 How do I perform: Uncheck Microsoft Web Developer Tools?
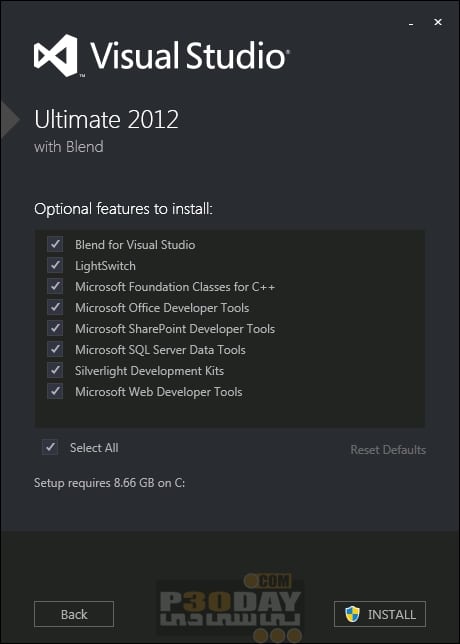pos(55,391)
